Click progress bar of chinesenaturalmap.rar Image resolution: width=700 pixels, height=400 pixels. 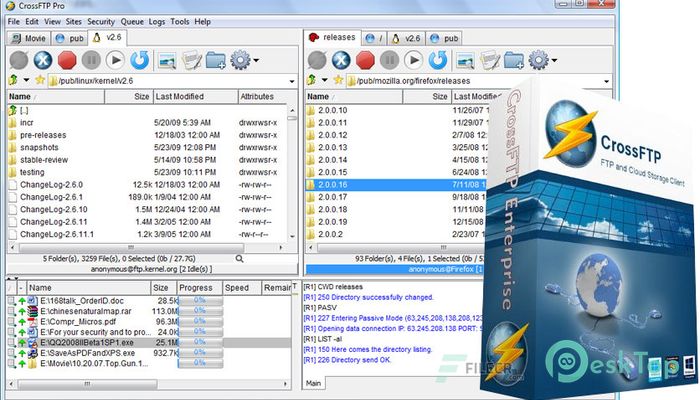200,311
